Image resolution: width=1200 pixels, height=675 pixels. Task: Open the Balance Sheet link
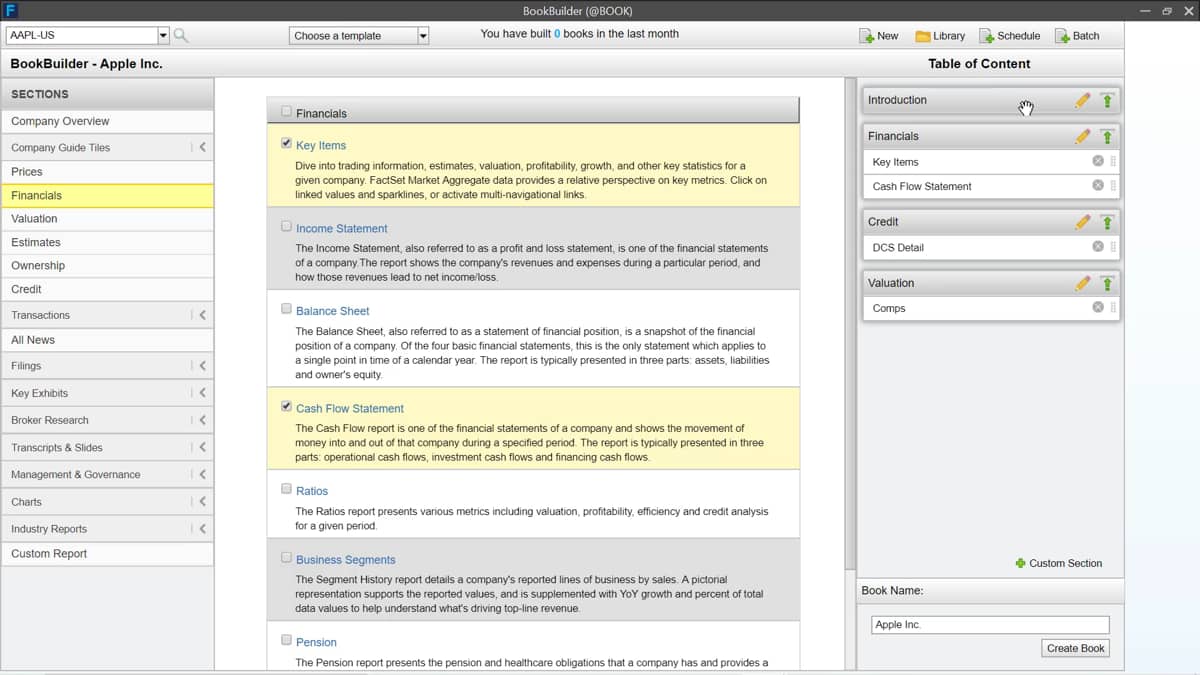point(333,311)
